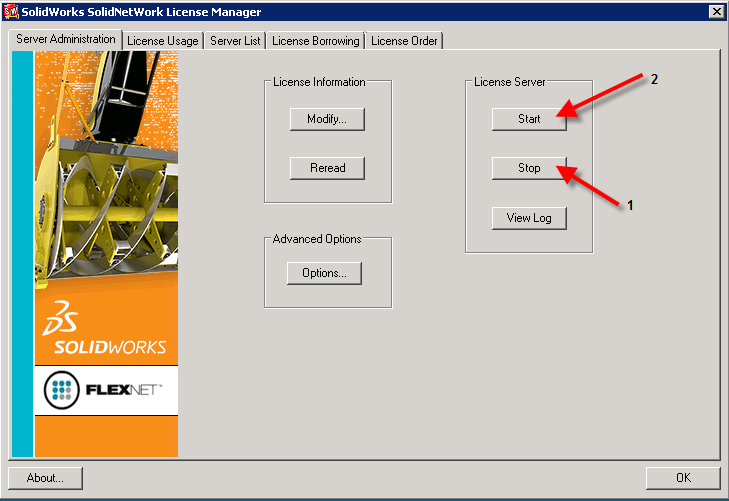Click Reread under License Information
This screenshot has width=729, height=501.
coord(327,168)
